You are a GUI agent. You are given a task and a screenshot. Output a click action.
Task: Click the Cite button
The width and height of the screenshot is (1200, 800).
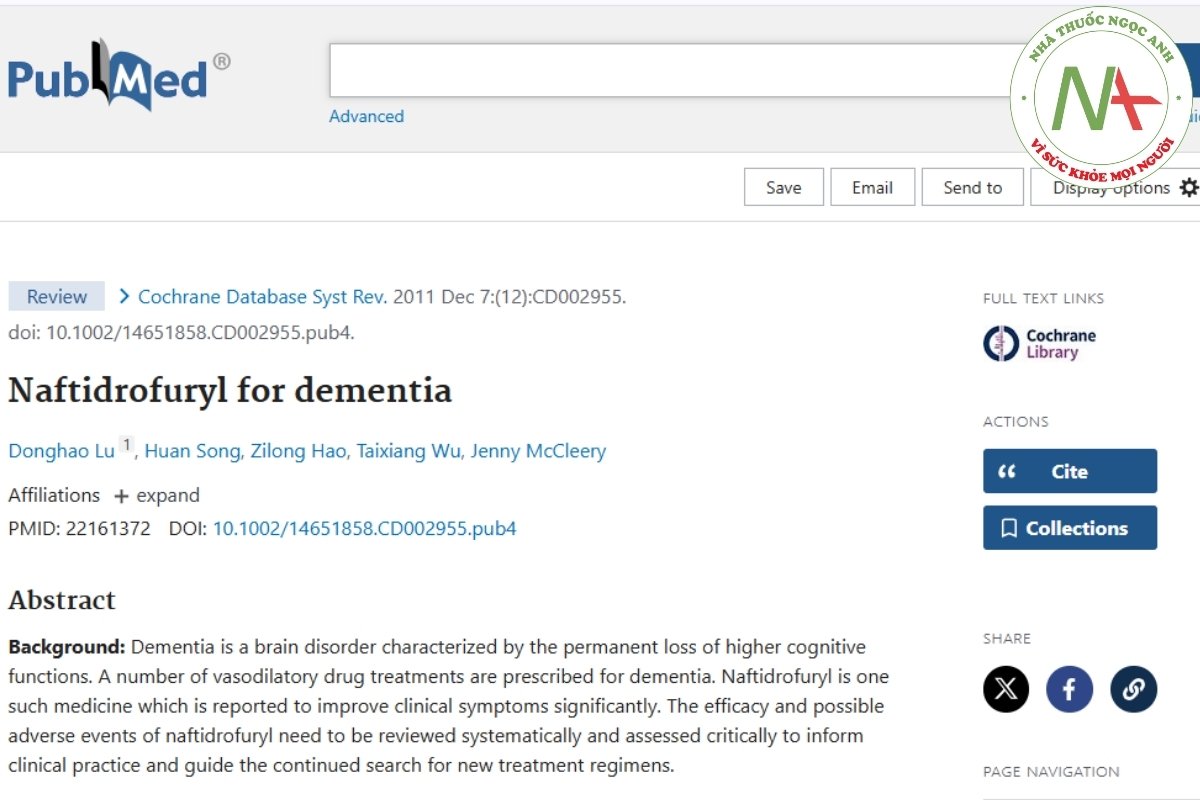tap(1069, 471)
